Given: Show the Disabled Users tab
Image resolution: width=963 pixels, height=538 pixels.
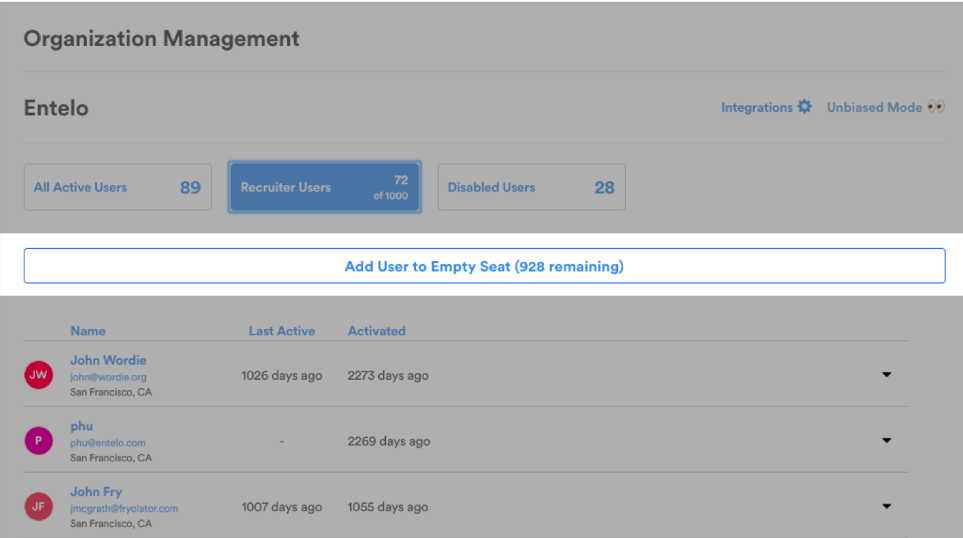Looking at the screenshot, I should coord(532,187).
